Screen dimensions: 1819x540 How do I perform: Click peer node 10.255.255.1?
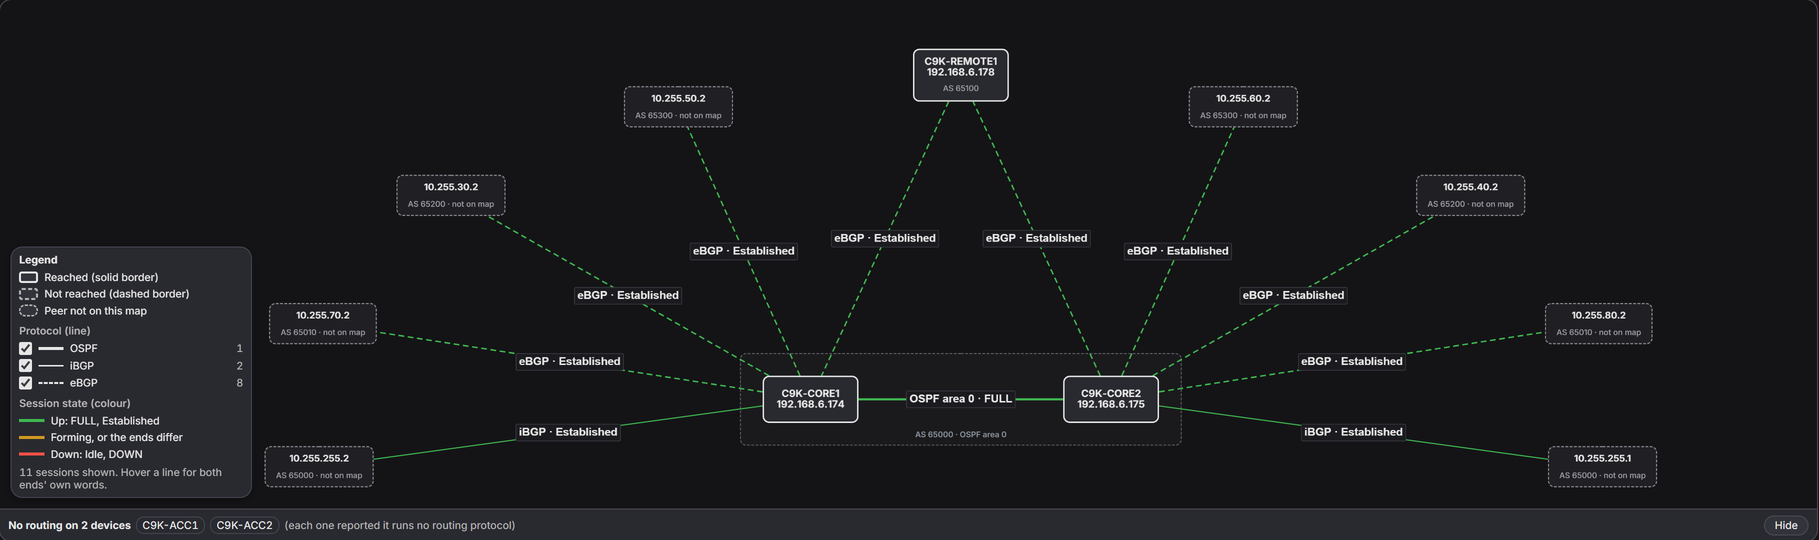(x=1602, y=467)
